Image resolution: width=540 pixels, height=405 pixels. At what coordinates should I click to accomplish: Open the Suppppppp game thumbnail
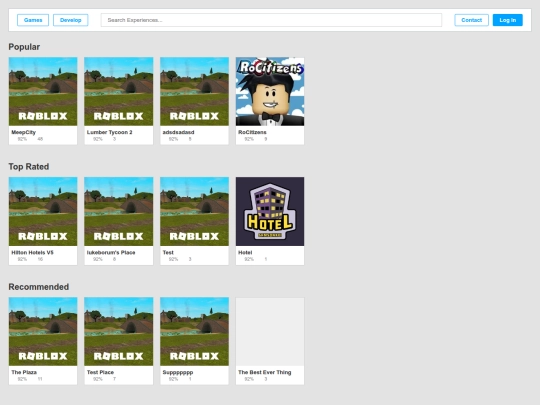[194, 331]
